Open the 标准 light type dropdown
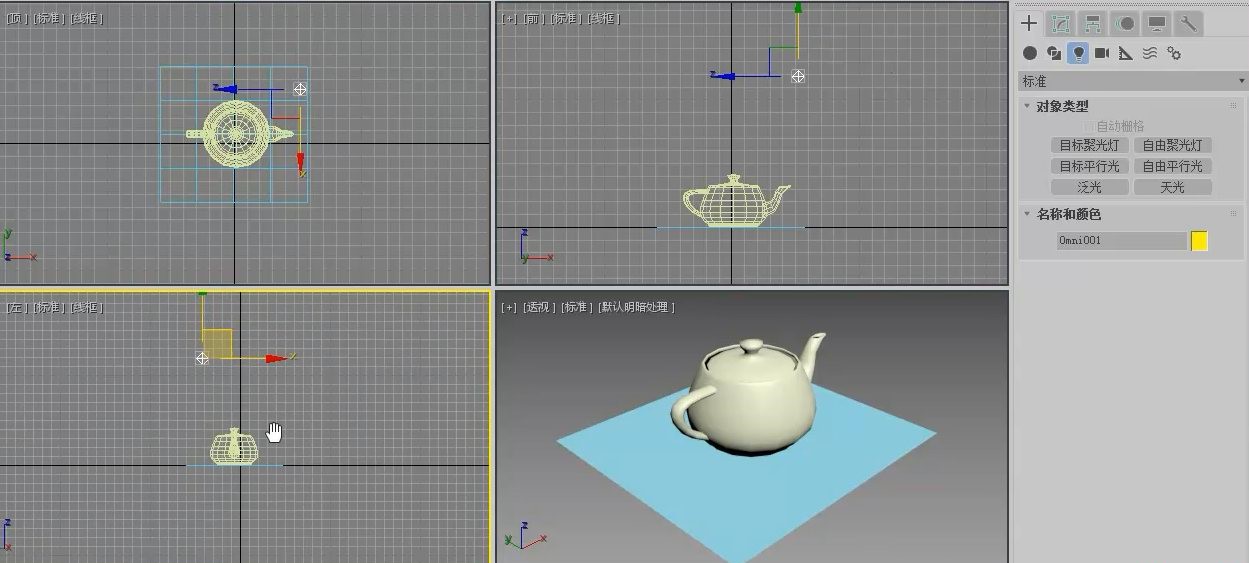 point(1132,81)
